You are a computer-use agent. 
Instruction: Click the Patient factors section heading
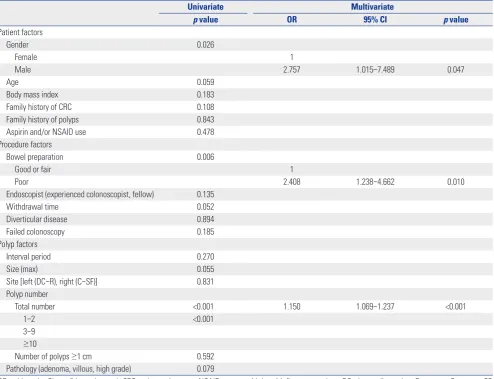tap(21, 32)
